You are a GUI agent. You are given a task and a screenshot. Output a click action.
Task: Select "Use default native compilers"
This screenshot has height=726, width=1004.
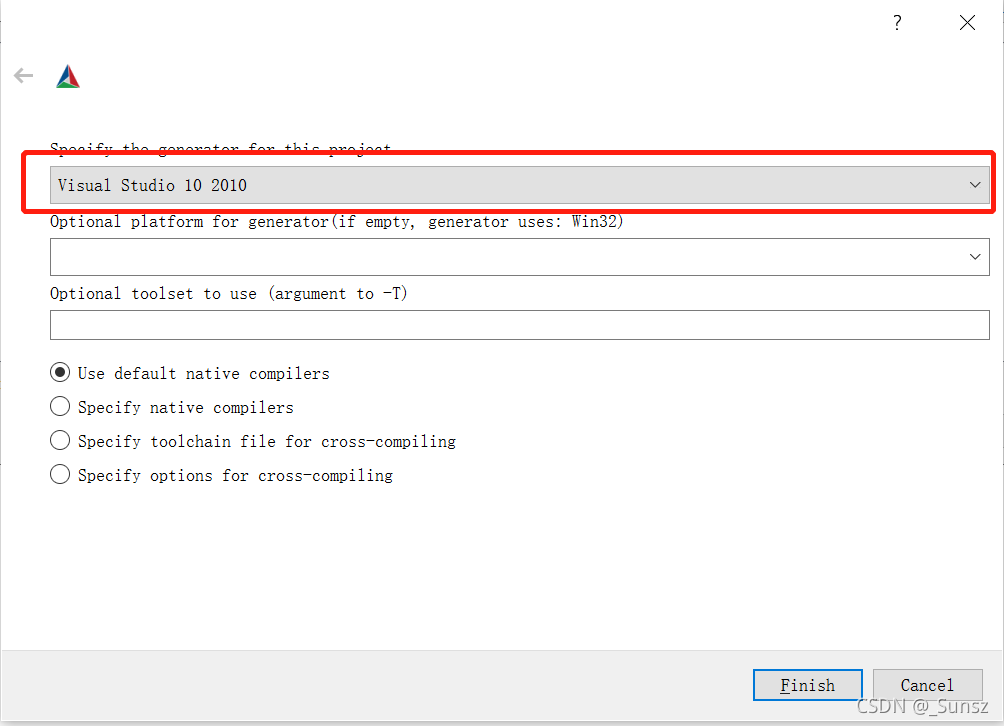click(x=59, y=371)
